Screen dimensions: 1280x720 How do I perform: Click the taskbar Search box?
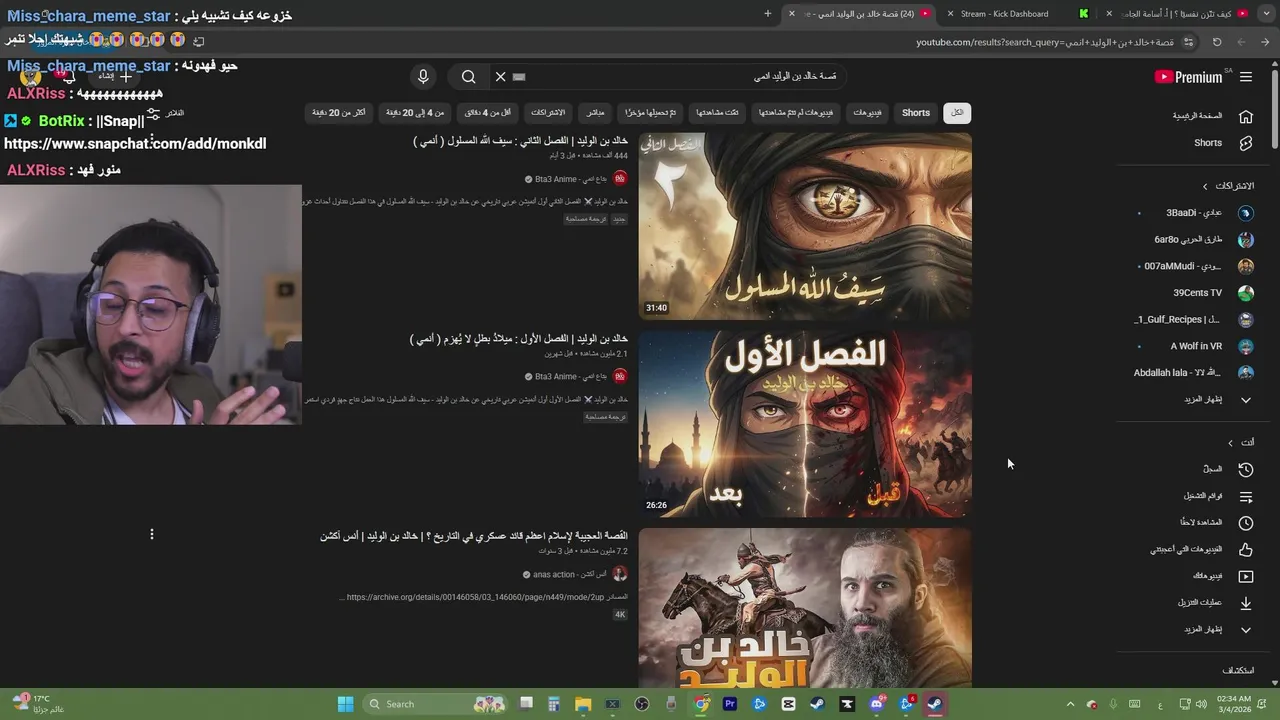(x=436, y=704)
